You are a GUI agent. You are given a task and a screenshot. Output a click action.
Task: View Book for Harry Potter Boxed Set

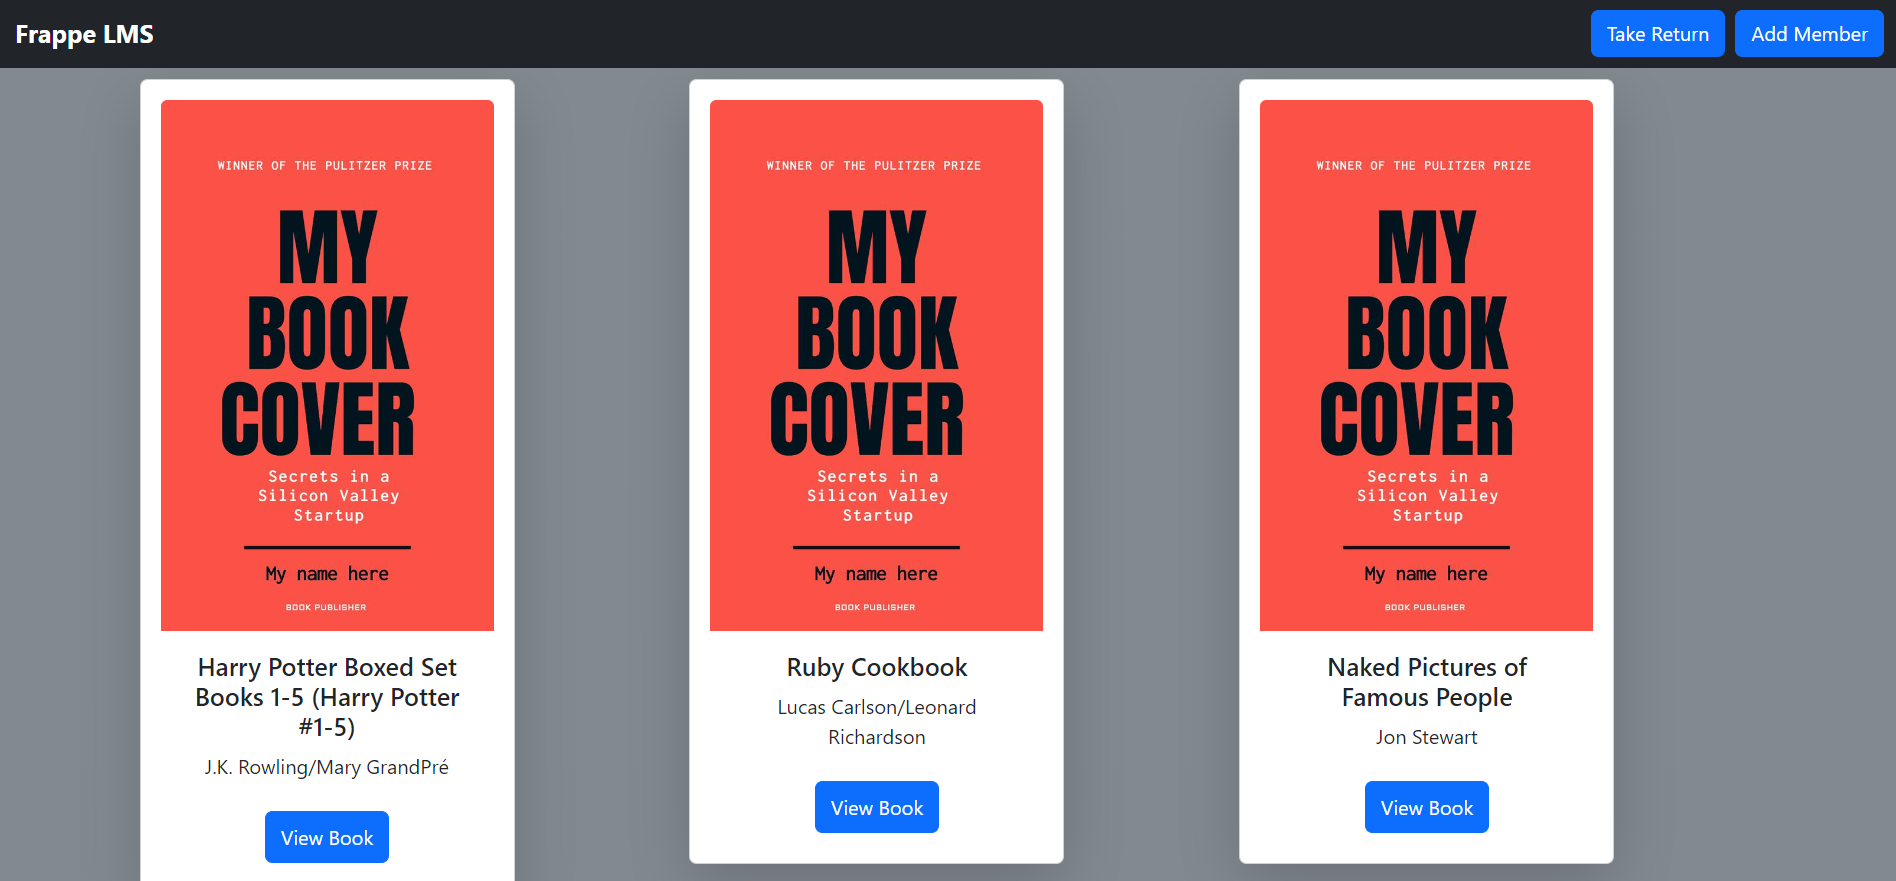327,837
